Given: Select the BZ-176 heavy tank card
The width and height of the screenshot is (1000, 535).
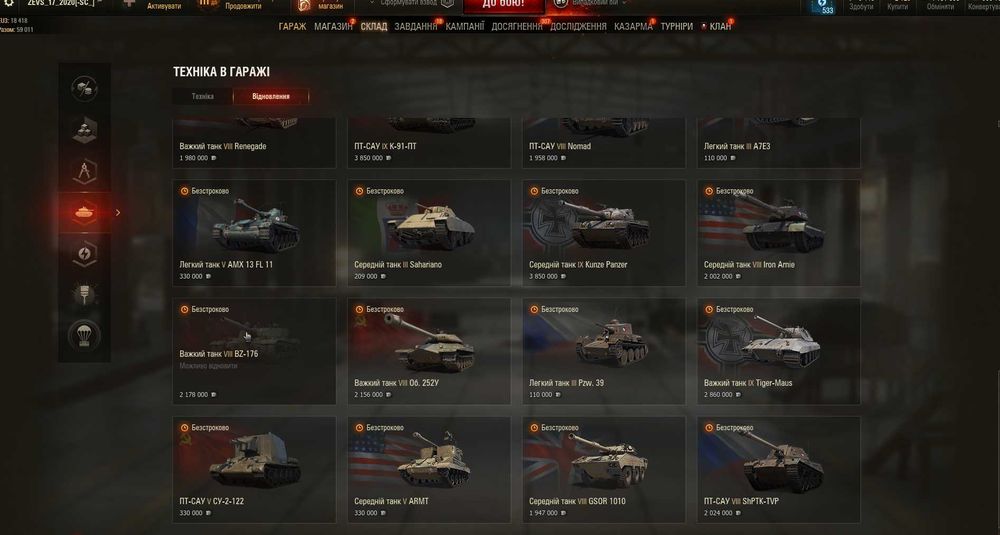Looking at the screenshot, I should coord(254,351).
